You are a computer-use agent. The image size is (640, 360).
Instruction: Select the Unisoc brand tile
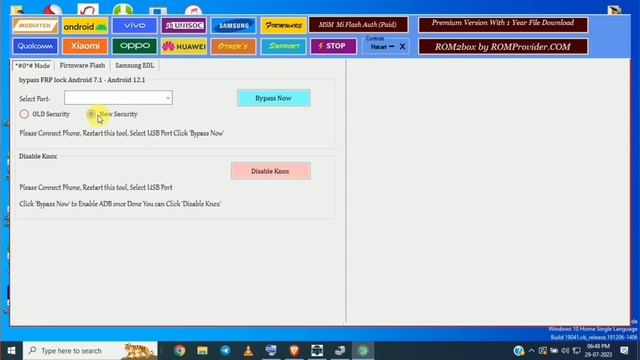coord(184,26)
